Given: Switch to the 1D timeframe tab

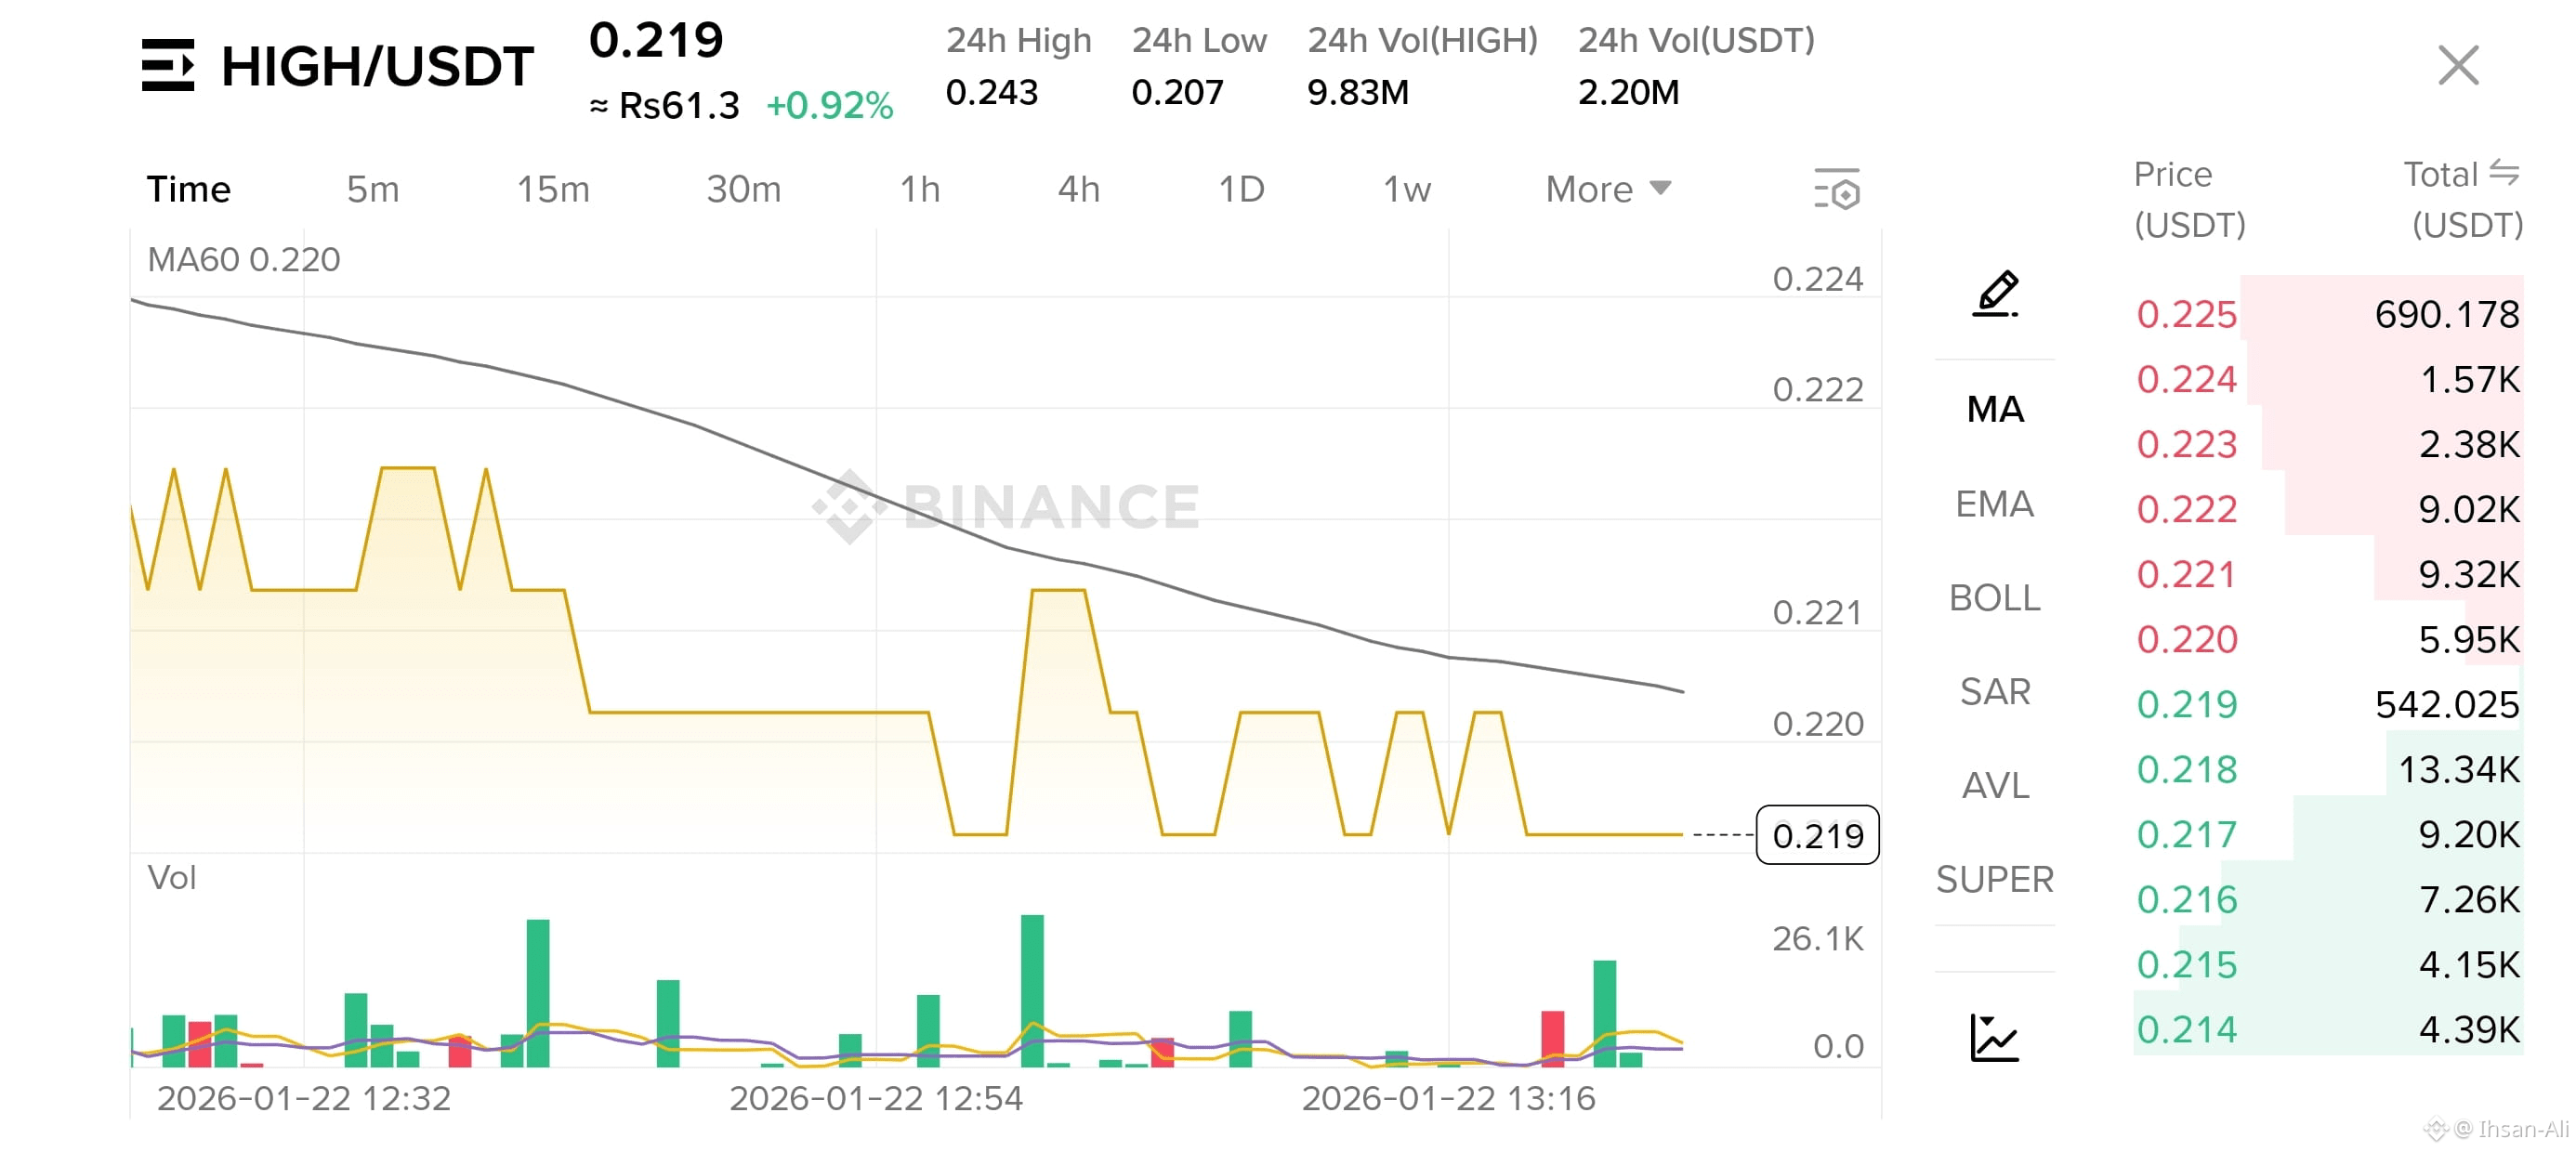Looking at the screenshot, I should pyautogui.click(x=1240, y=189).
